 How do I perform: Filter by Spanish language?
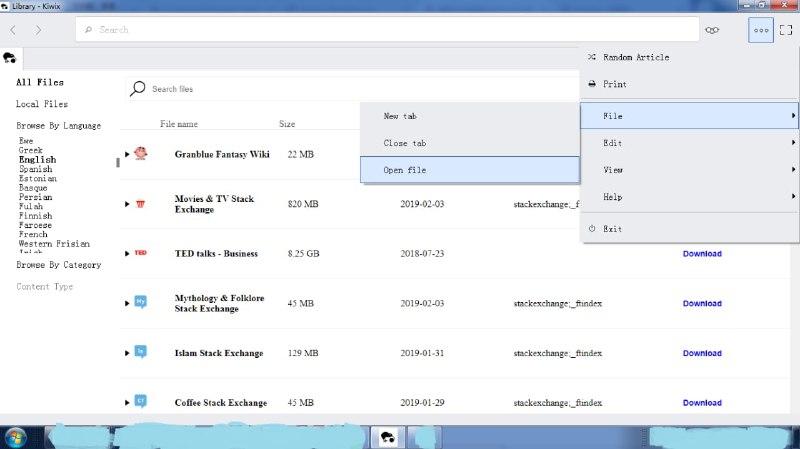(36, 169)
